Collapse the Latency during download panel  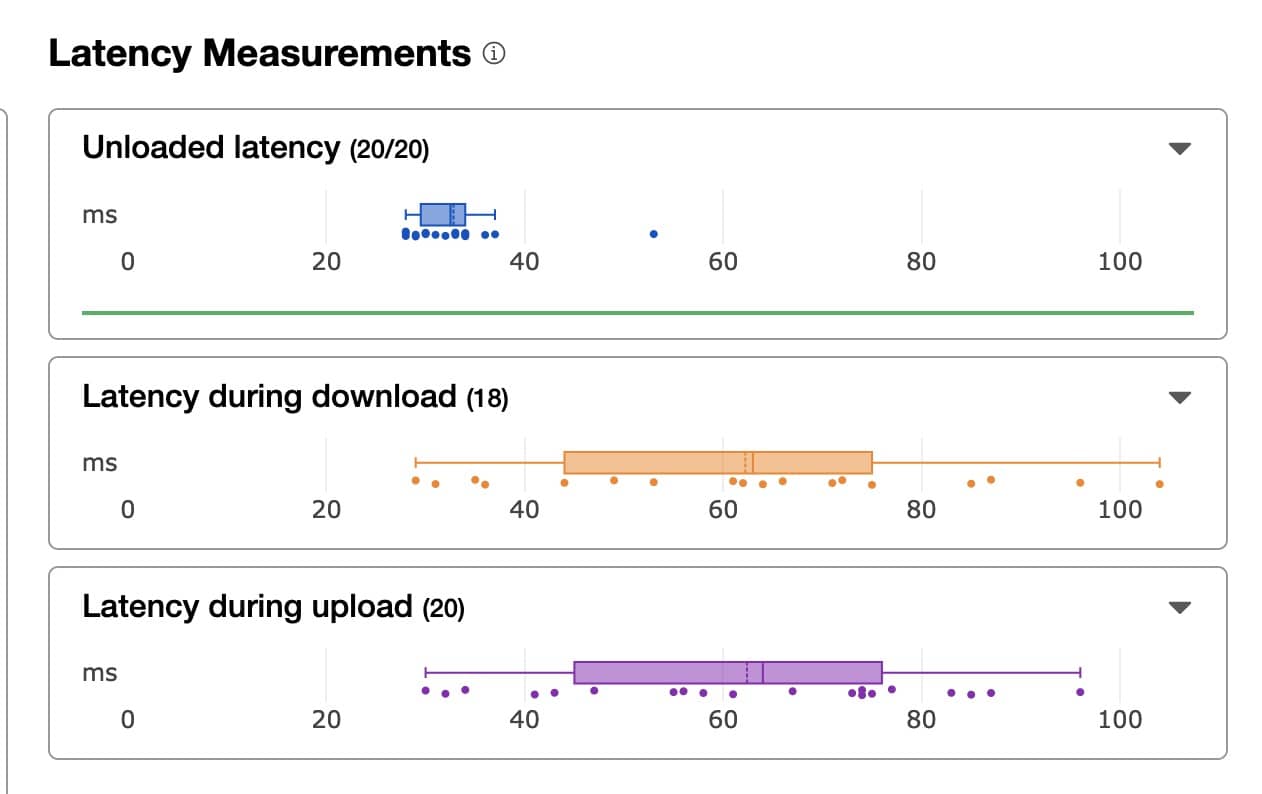pyautogui.click(x=1180, y=397)
